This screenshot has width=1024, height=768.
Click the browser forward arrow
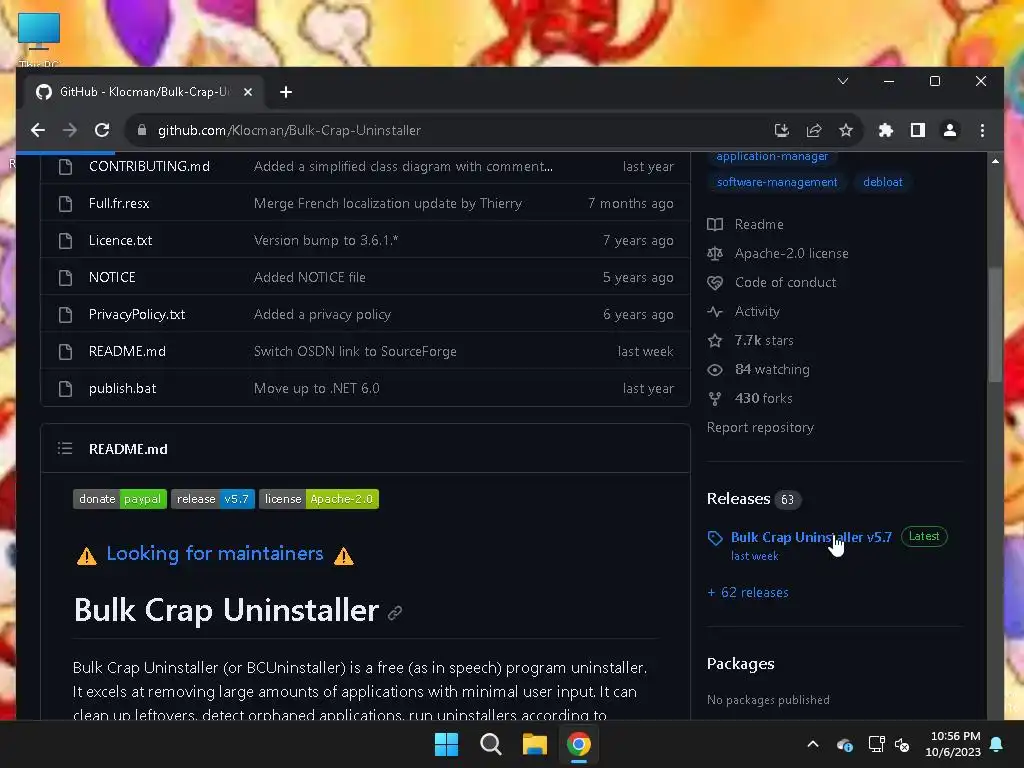[x=70, y=130]
